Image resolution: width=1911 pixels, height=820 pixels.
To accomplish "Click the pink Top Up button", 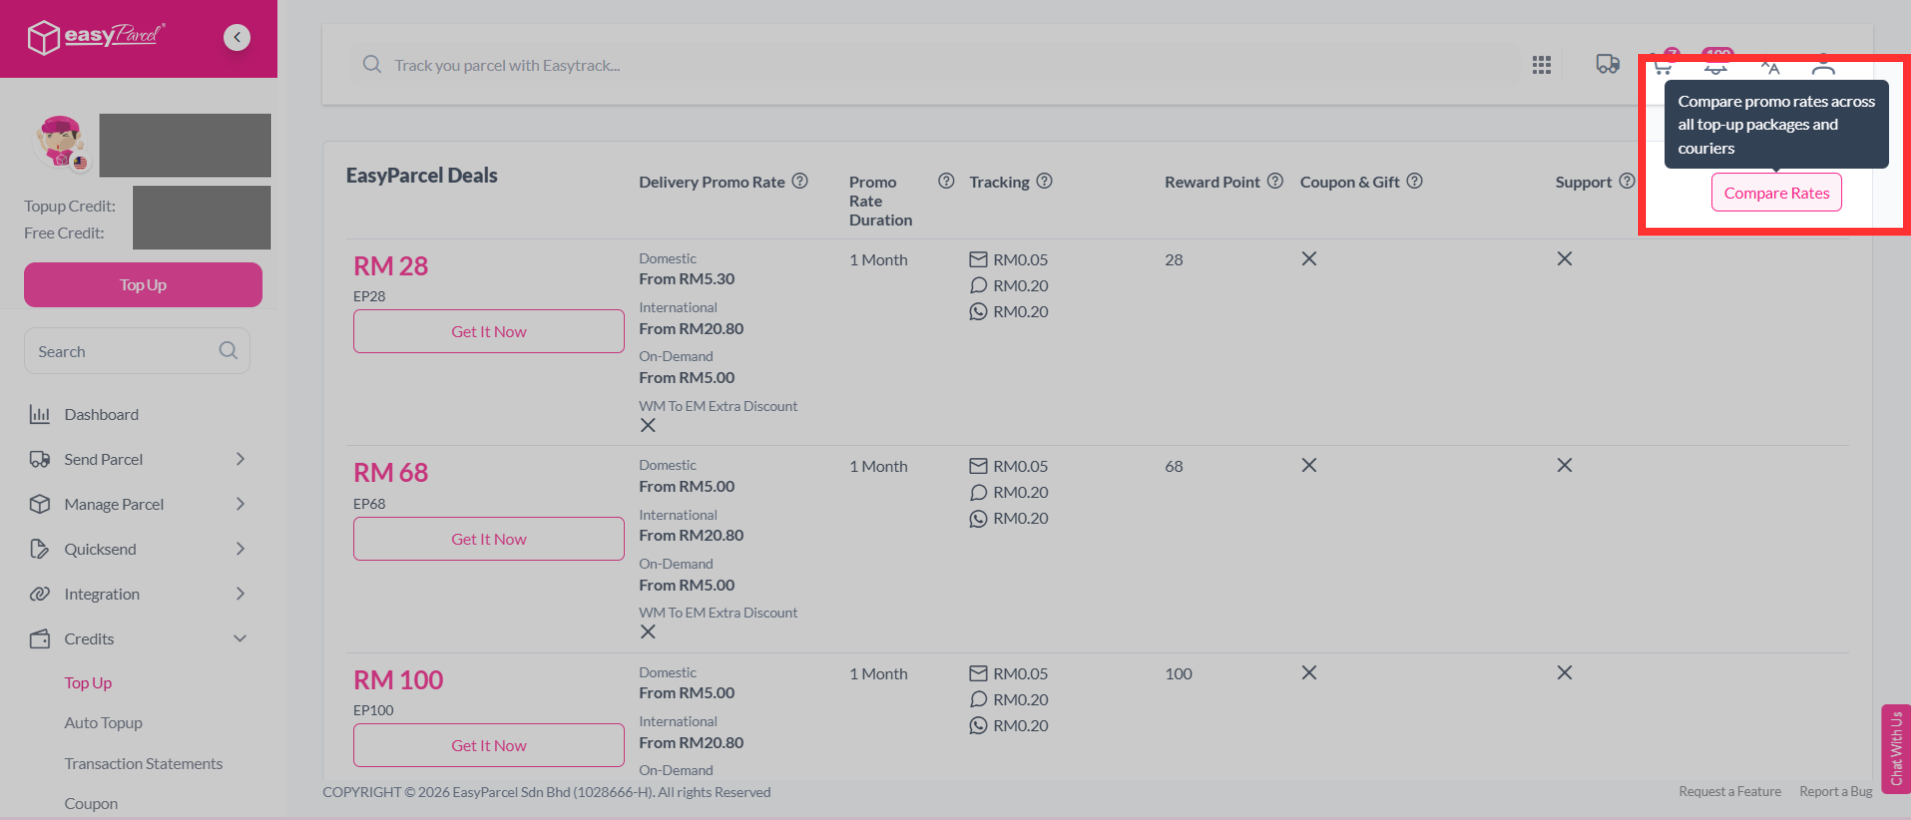I will (x=143, y=285).
